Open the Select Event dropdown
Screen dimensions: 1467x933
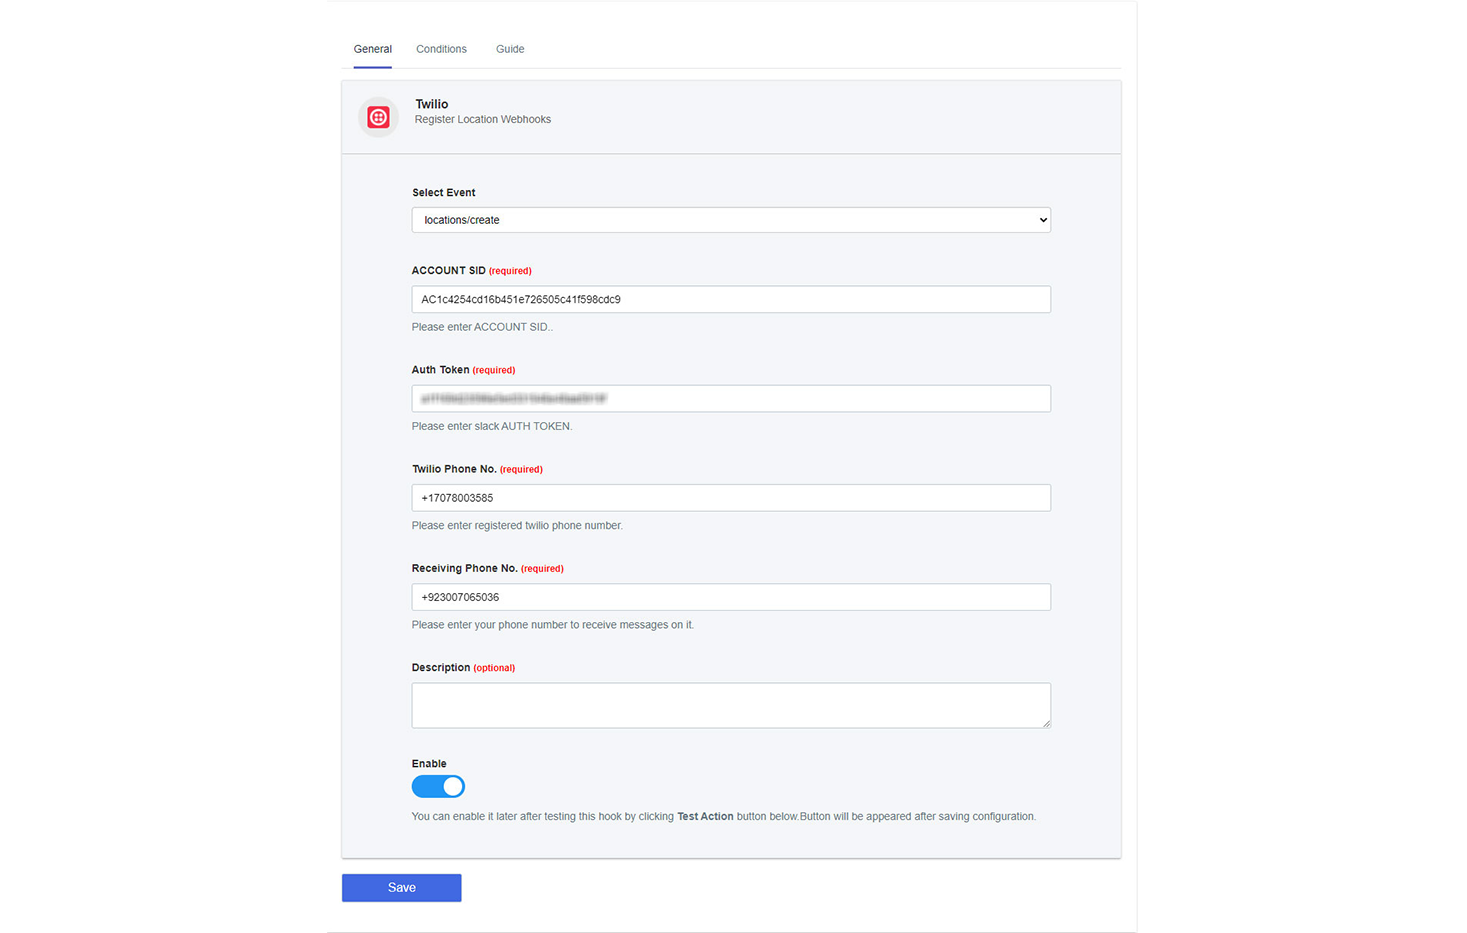tap(731, 220)
